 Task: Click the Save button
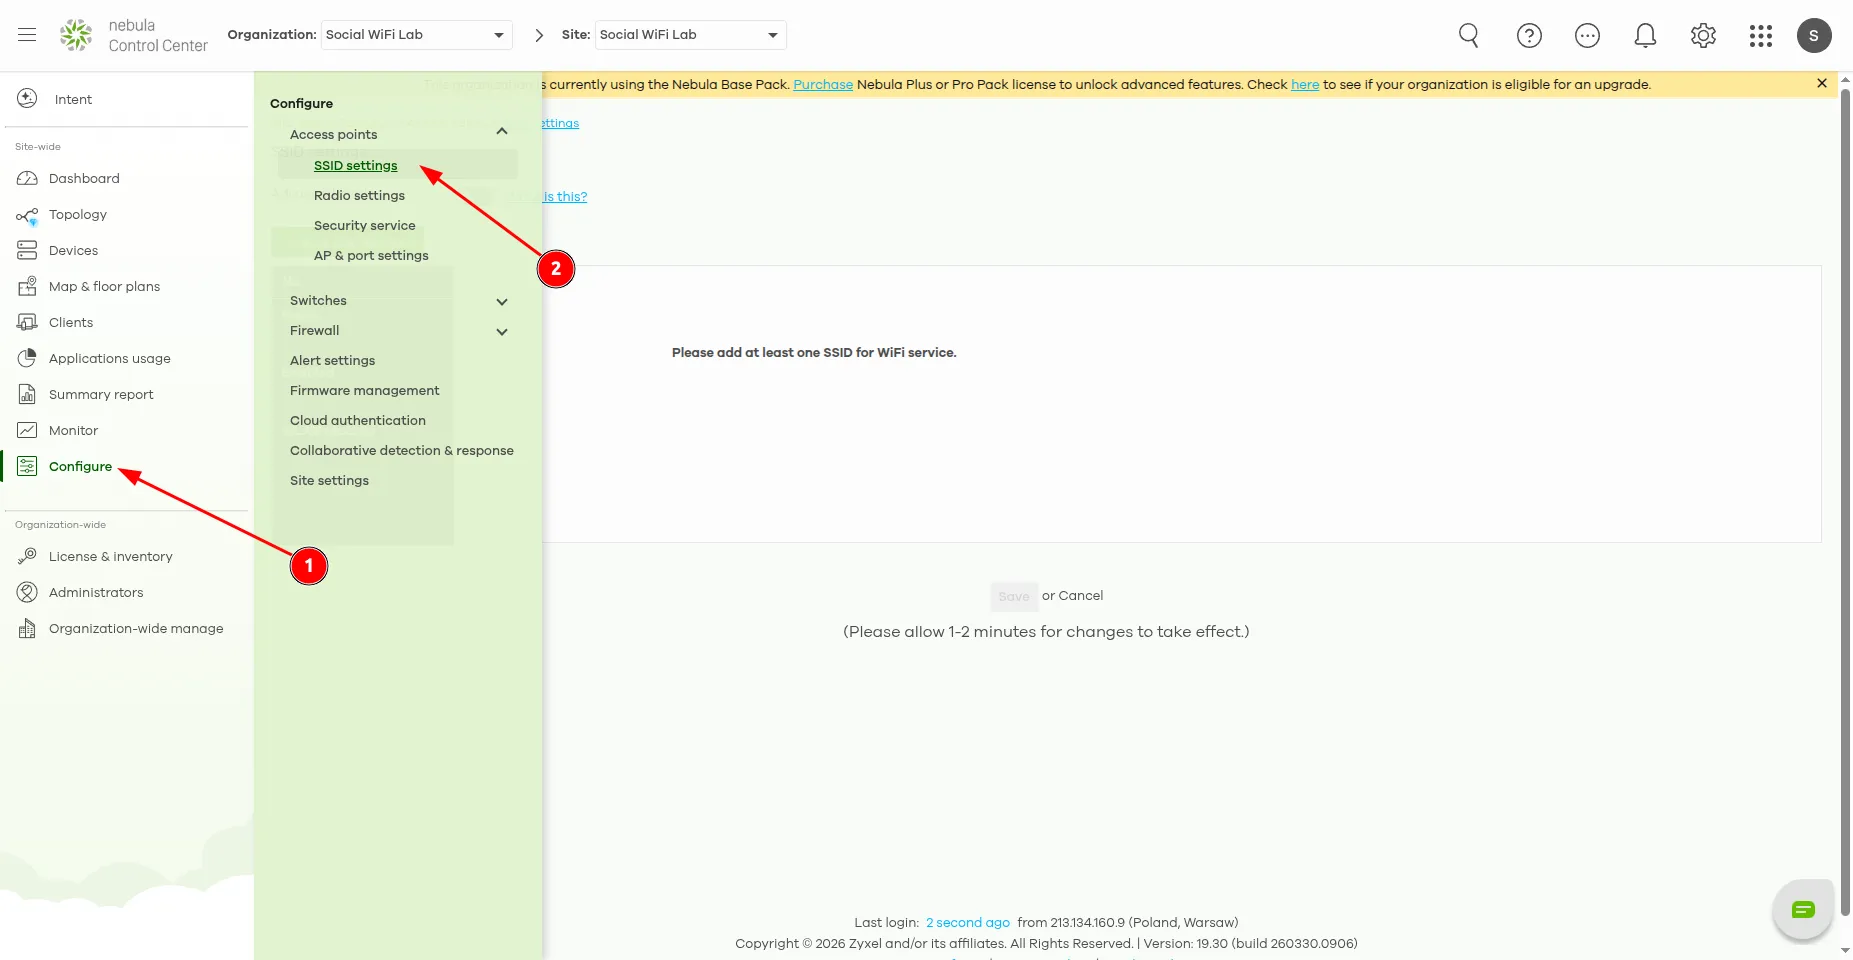[x=1014, y=596]
